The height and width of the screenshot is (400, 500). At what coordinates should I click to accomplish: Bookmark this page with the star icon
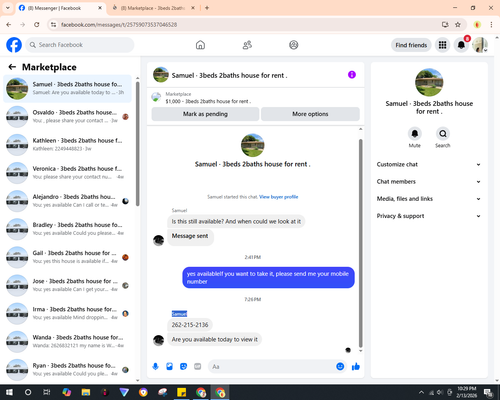tap(458, 25)
